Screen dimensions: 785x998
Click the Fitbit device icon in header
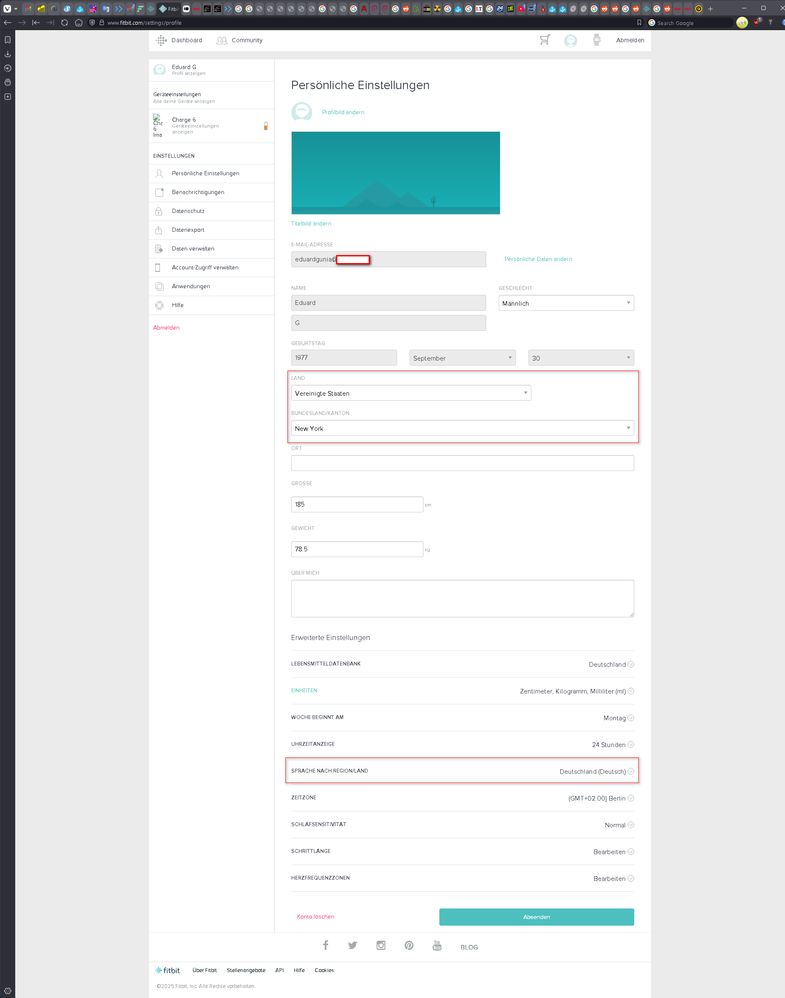coord(596,40)
